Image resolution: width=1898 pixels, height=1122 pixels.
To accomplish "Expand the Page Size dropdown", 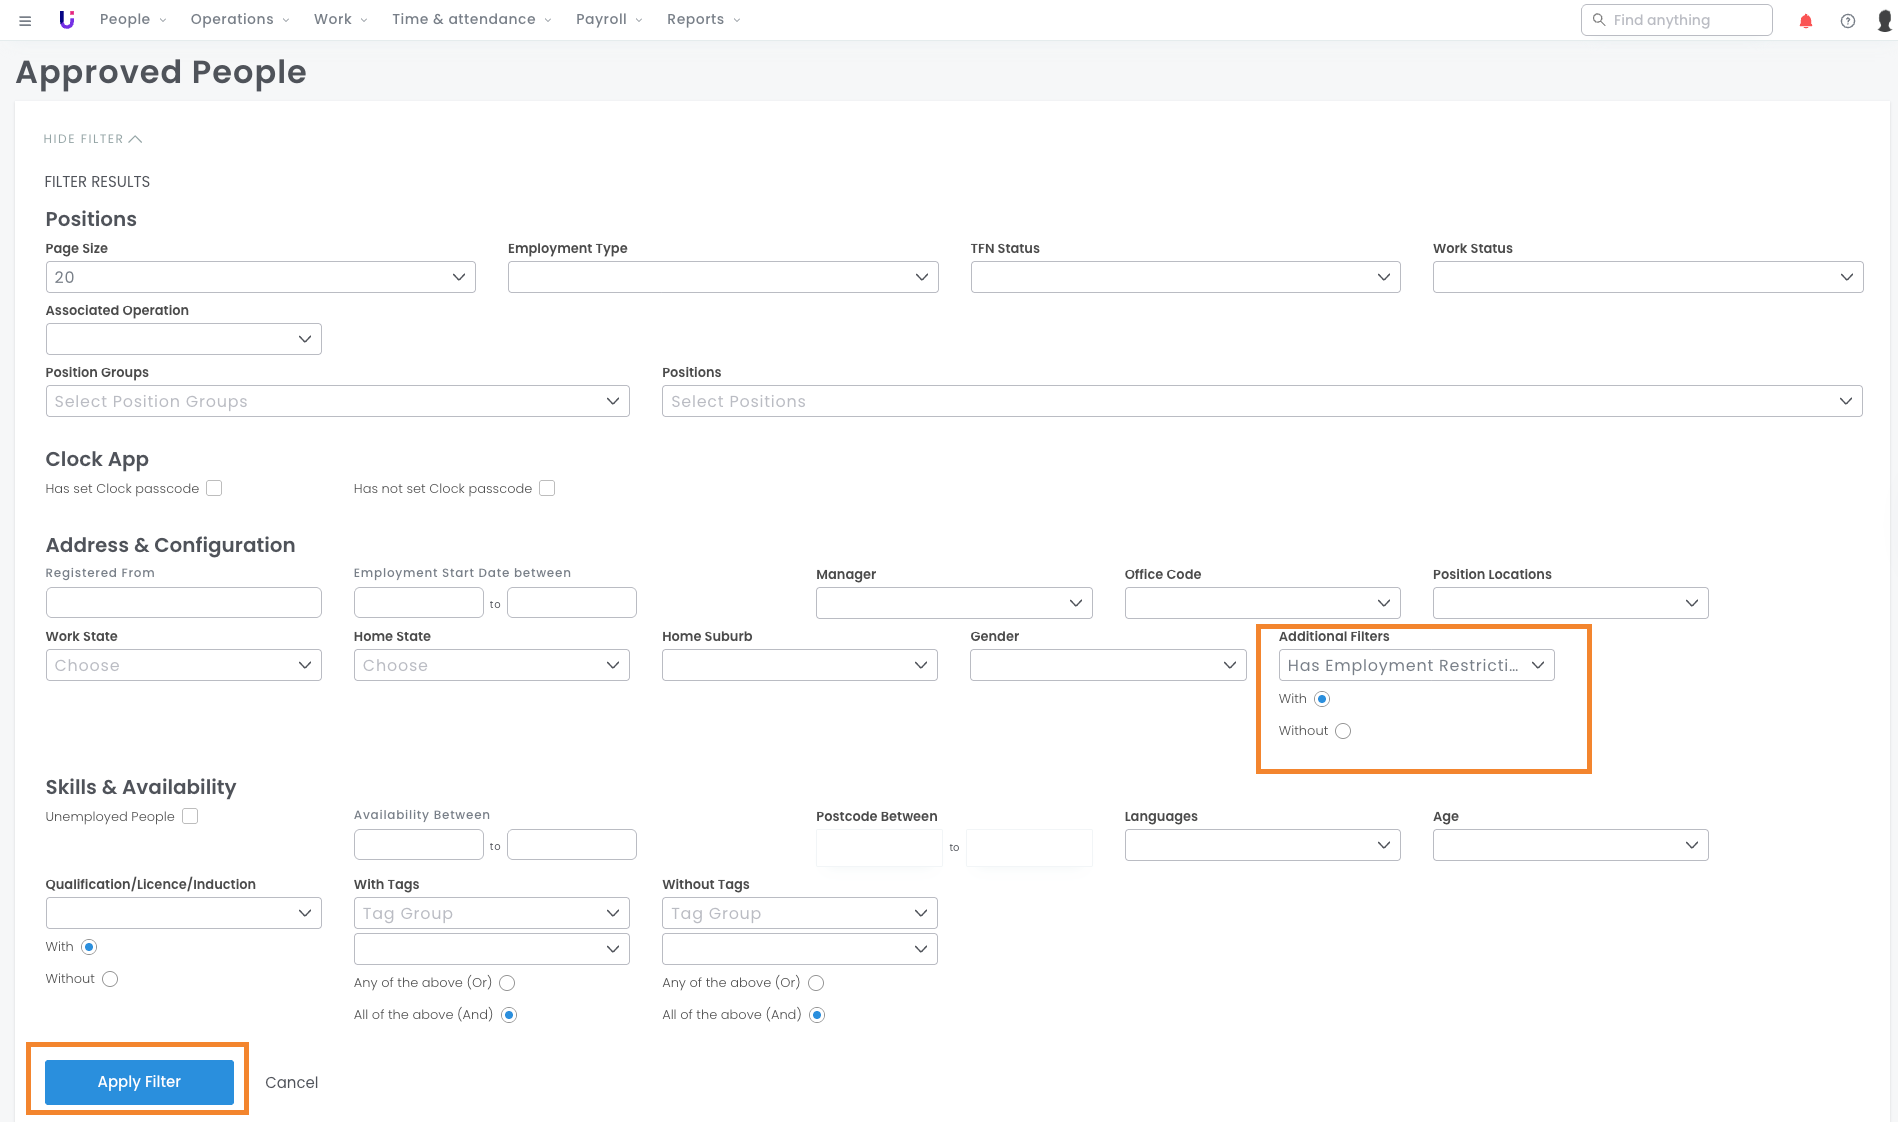I will (260, 277).
